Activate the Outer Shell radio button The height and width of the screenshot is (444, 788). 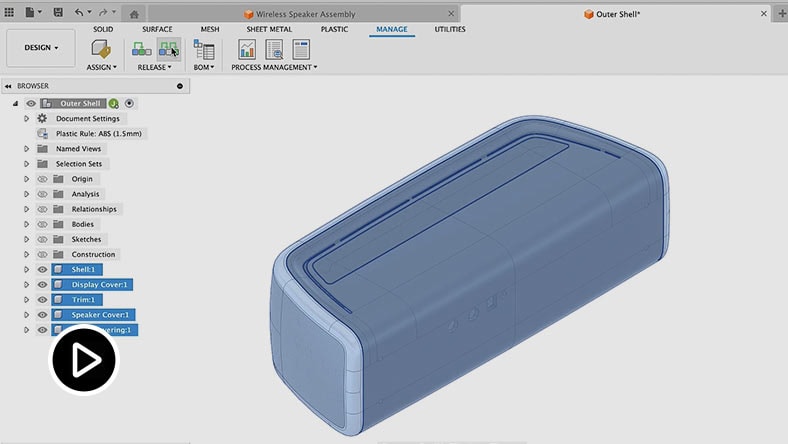pos(129,103)
